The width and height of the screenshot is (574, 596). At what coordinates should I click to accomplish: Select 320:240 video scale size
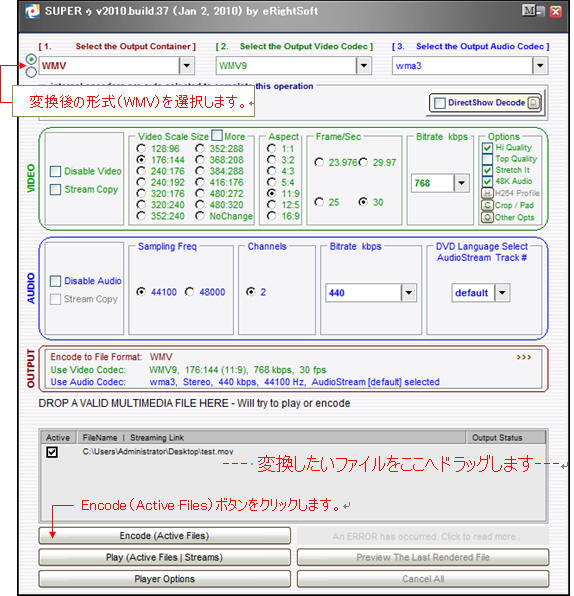tap(141, 205)
